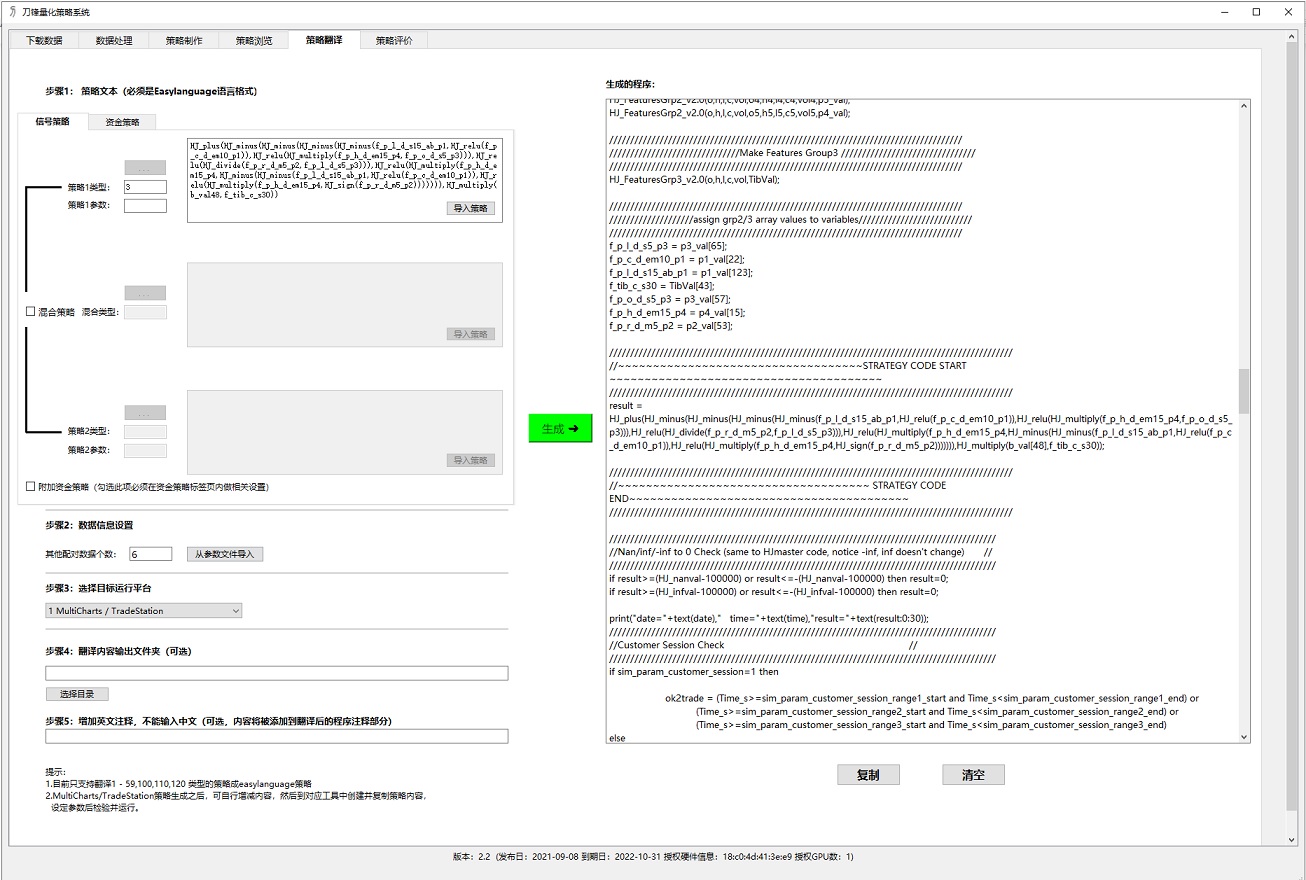
Task: Click the ... button above 策略1类型
Action: 145,168
